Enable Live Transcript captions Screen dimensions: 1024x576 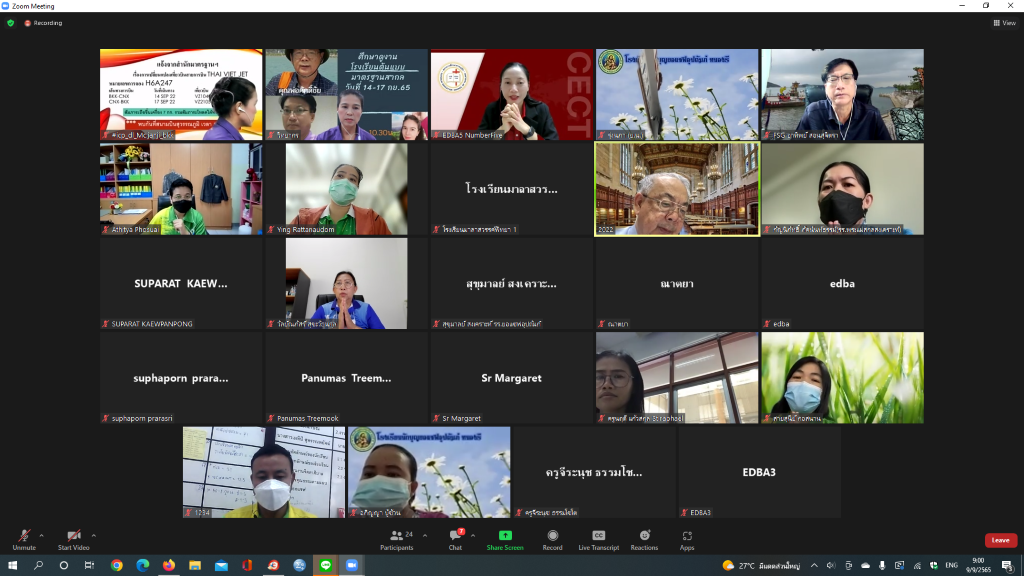click(x=598, y=539)
